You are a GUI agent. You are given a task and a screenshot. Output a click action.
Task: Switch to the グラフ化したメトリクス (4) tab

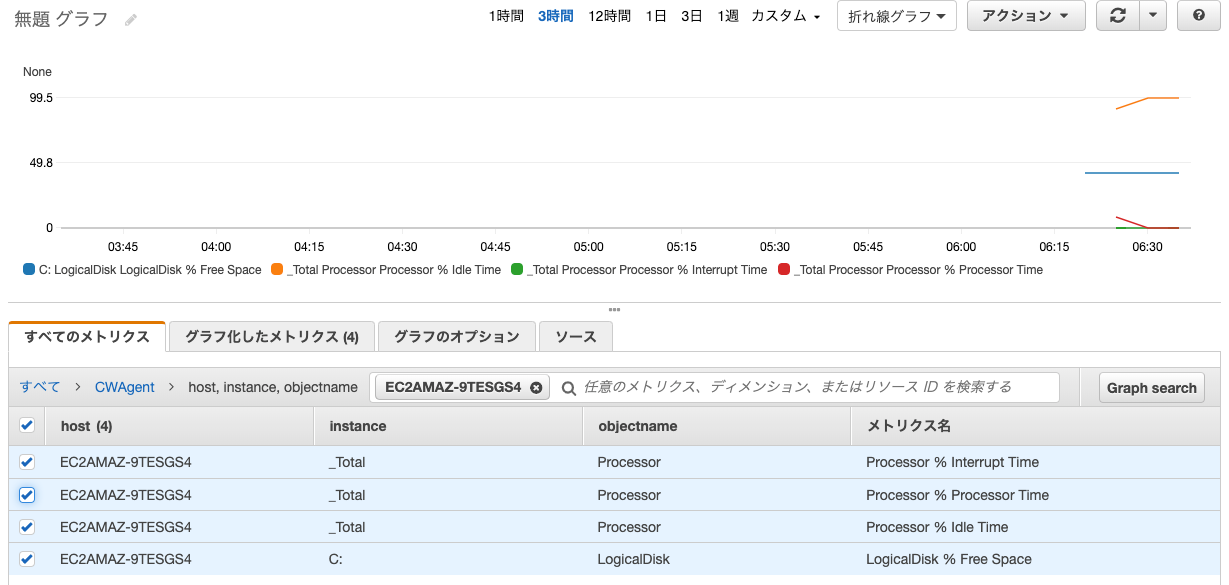pos(272,336)
